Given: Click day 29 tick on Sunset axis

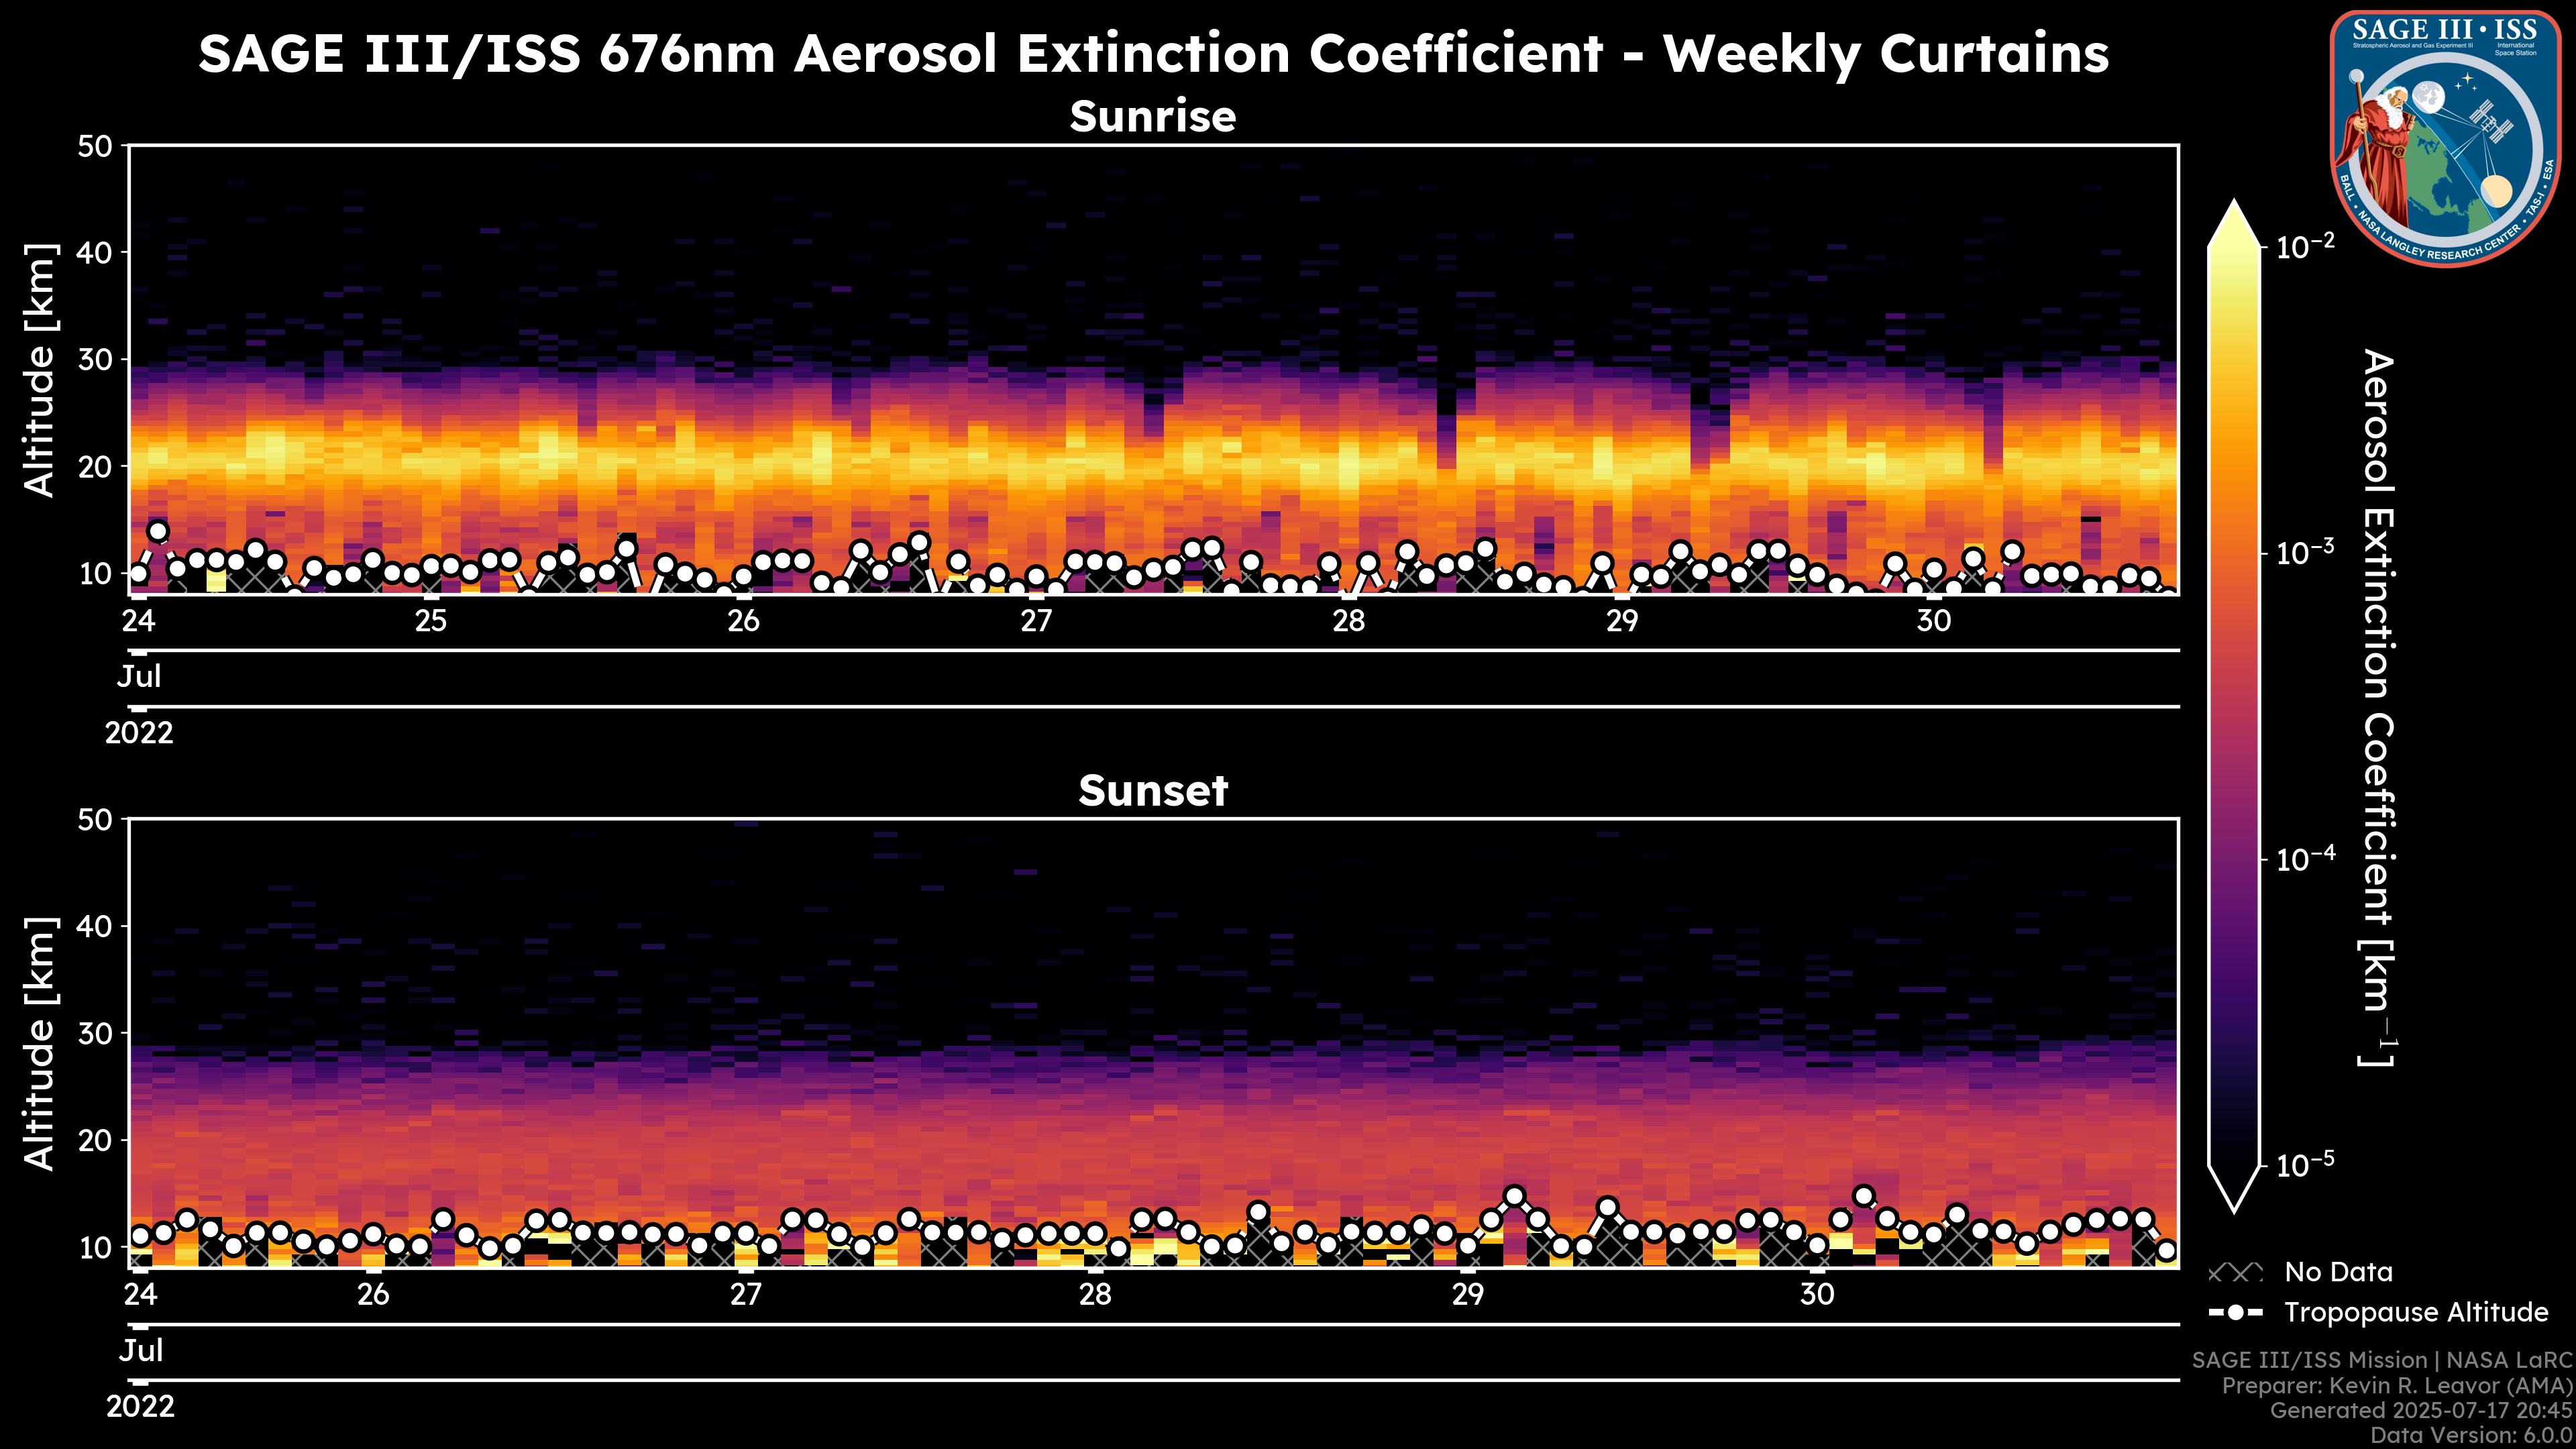Looking at the screenshot, I should (1467, 1295).
